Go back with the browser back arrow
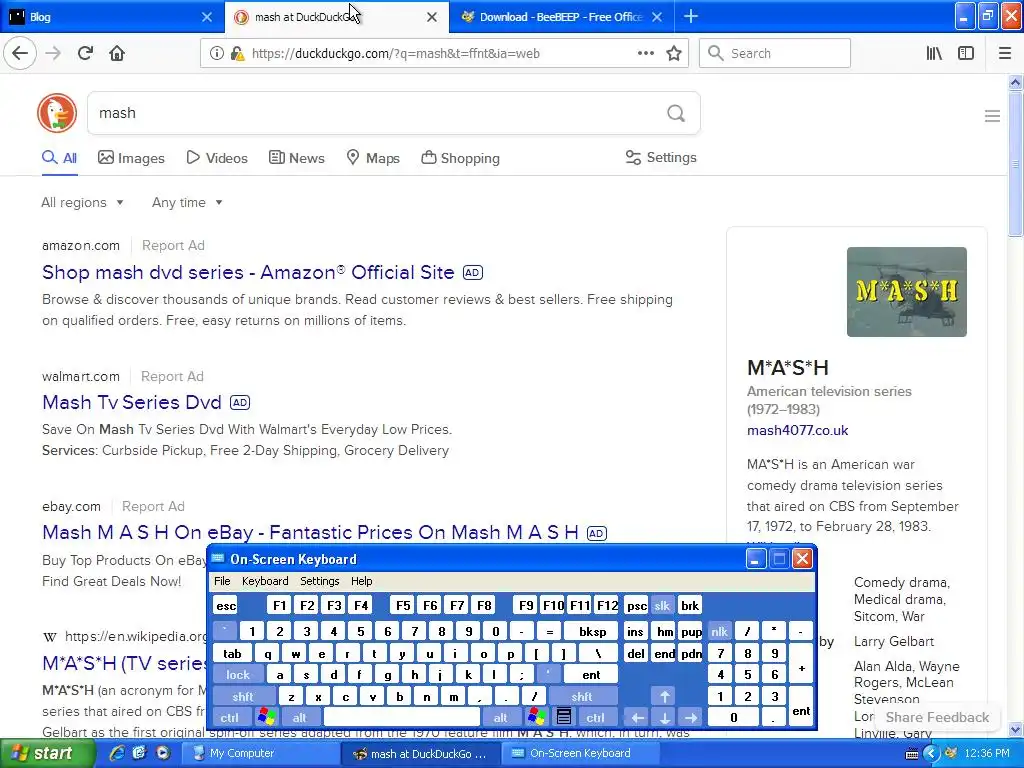Screen dimensions: 1024x768 click(x=20, y=53)
